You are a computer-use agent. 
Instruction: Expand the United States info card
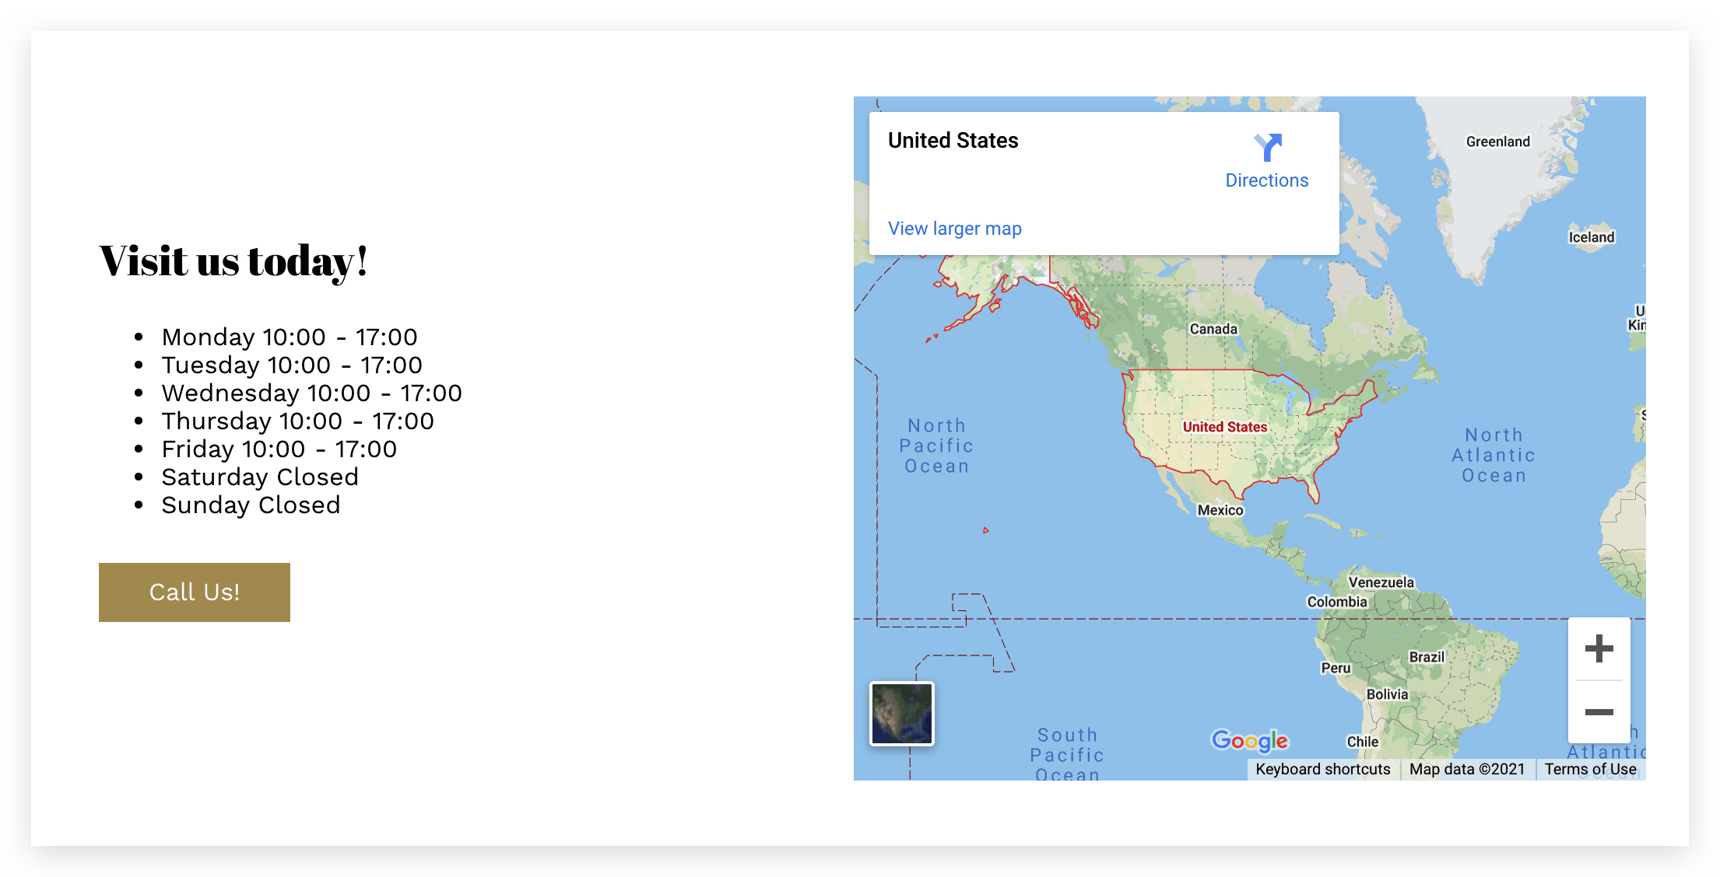tap(952, 140)
